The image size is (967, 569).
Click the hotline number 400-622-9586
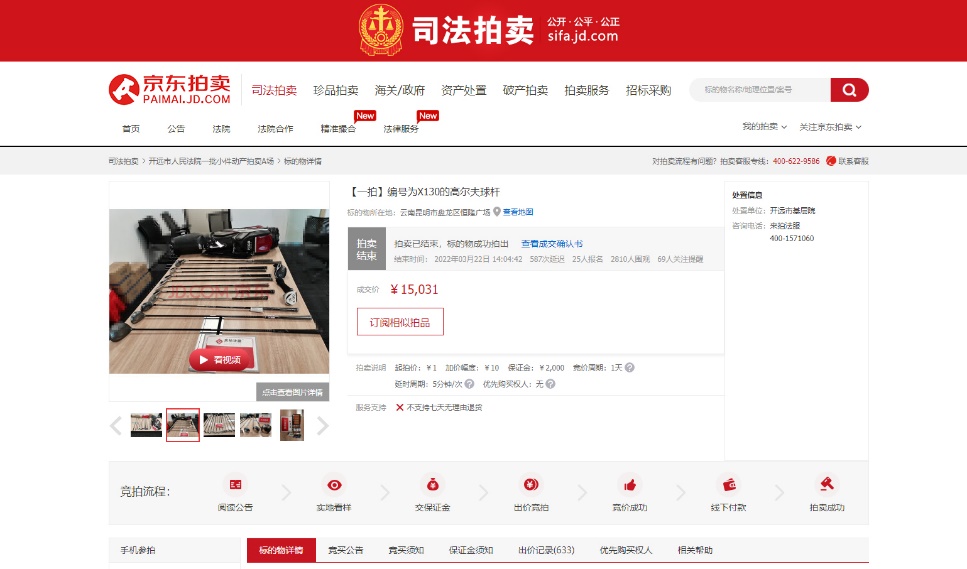[x=796, y=161]
